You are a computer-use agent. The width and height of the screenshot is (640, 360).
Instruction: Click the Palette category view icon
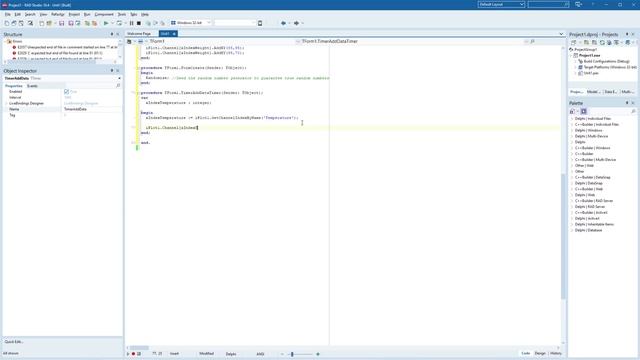point(584,111)
